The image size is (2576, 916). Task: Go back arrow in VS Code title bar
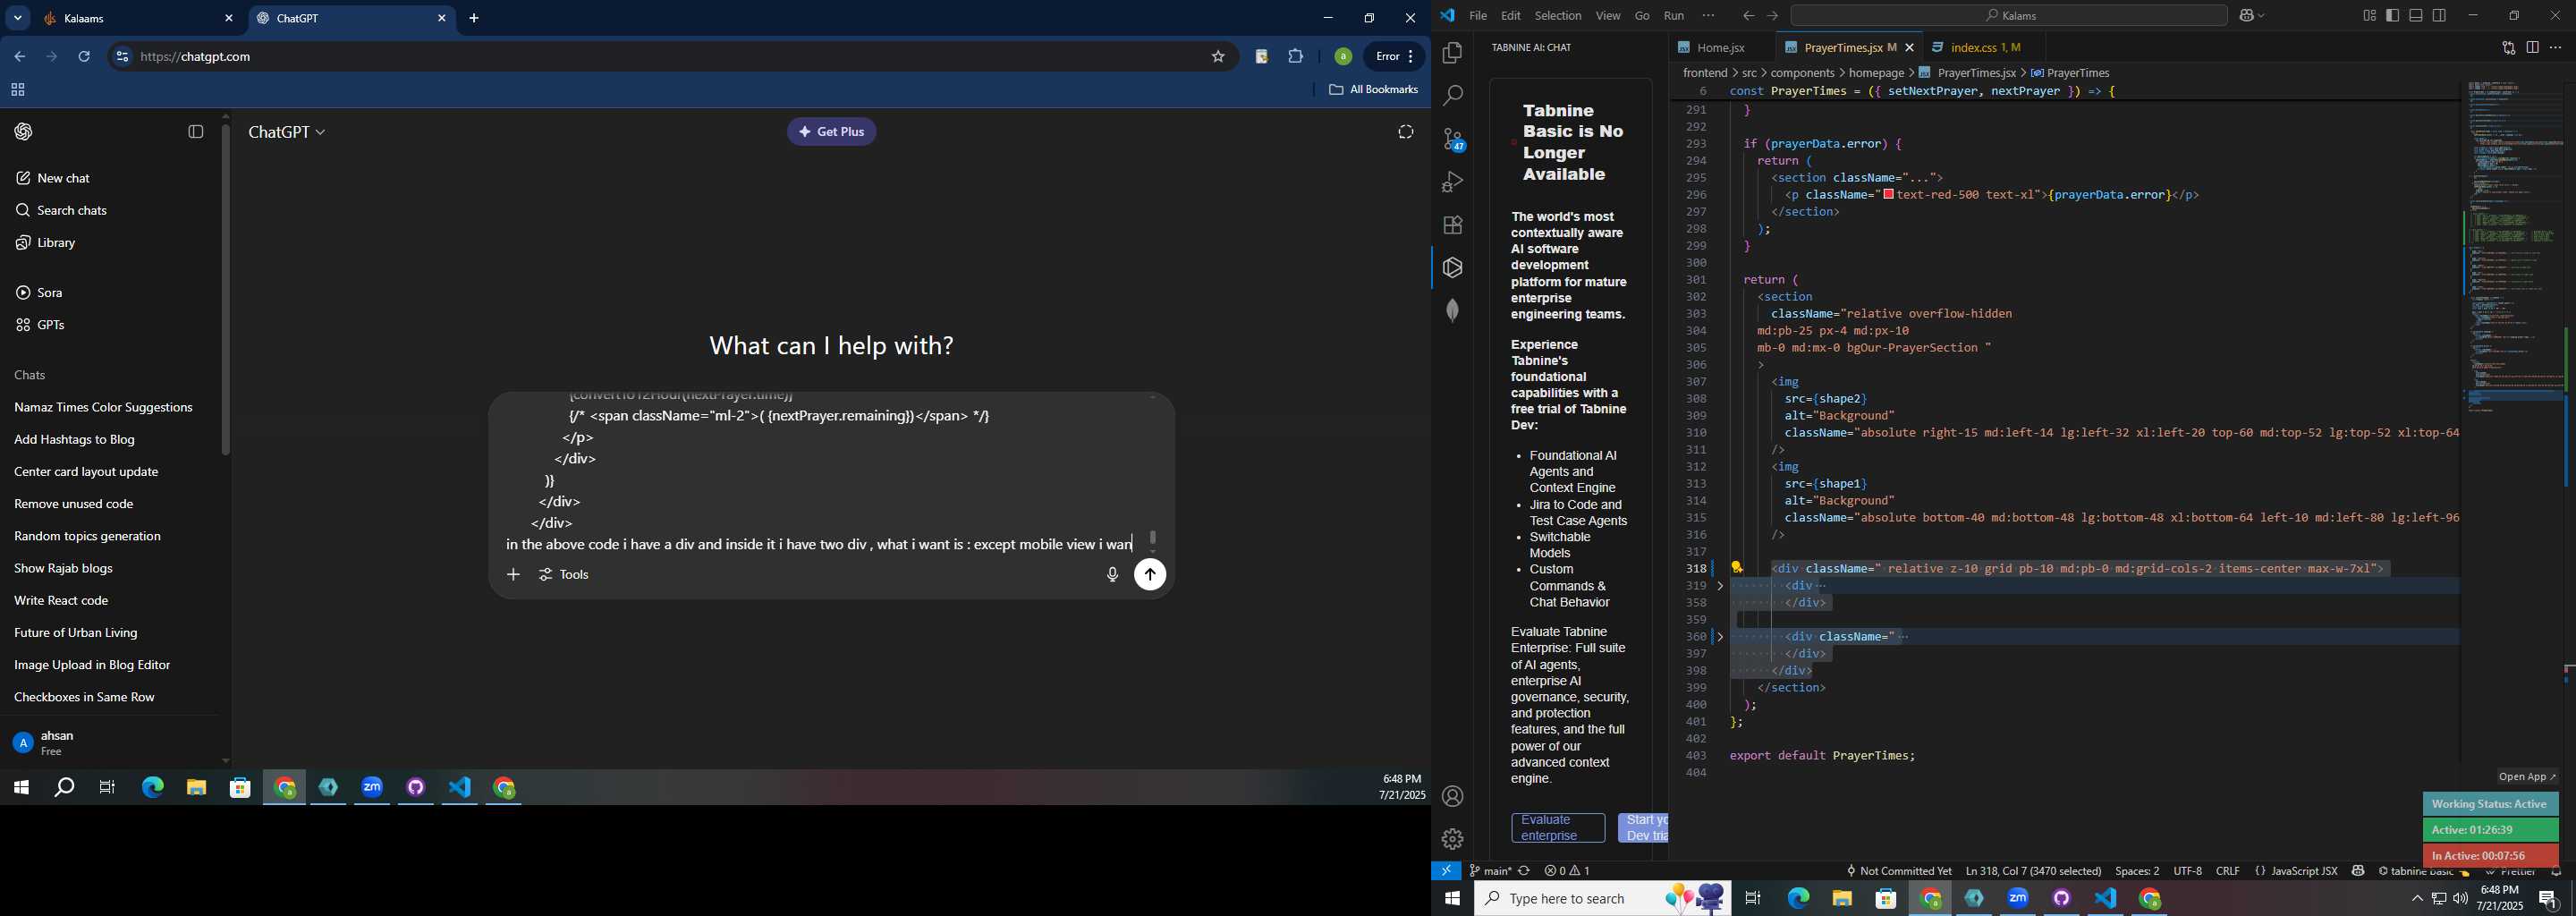[1748, 16]
